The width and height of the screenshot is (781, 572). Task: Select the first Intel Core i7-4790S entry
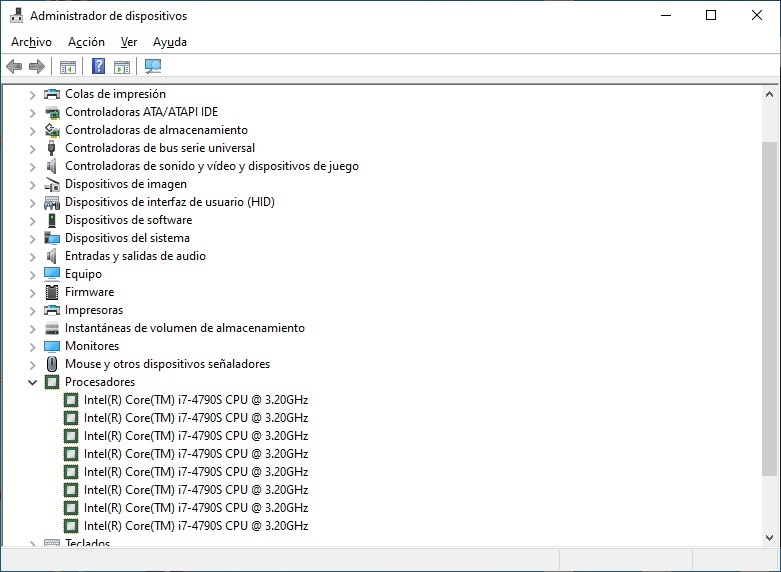tap(195, 400)
